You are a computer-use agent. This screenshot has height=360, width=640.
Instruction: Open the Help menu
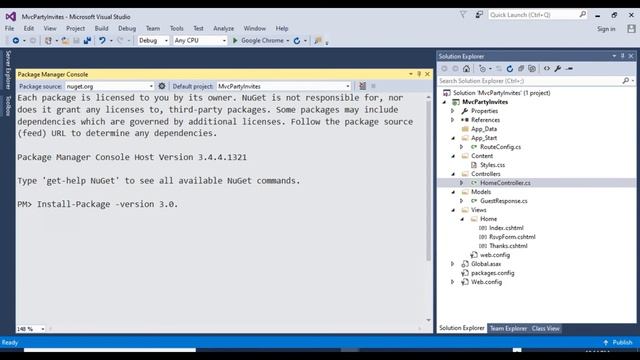(282, 29)
